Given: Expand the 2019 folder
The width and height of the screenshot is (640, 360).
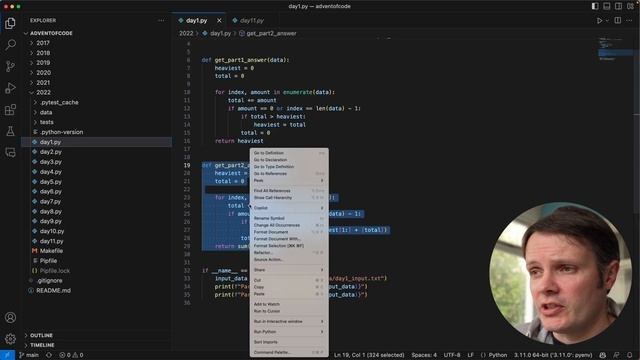Looking at the screenshot, I should pos(96,62).
